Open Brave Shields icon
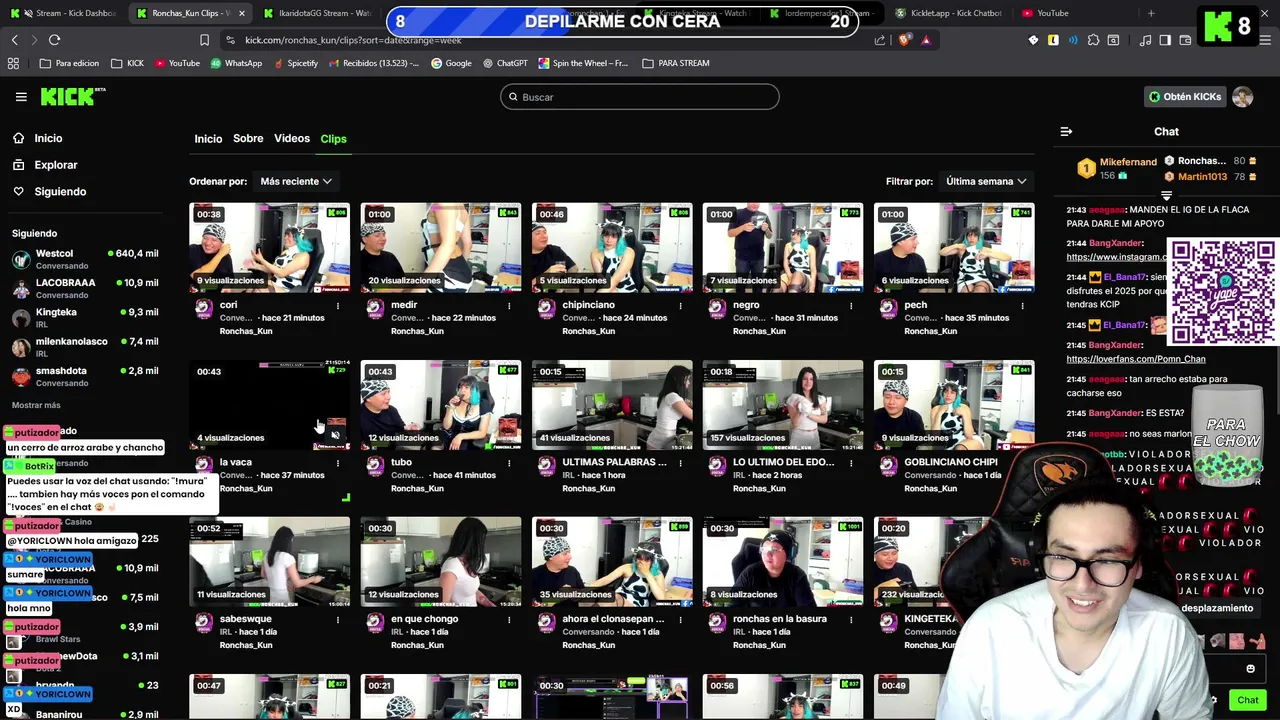The height and width of the screenshot is (720, 1280). 904,40
